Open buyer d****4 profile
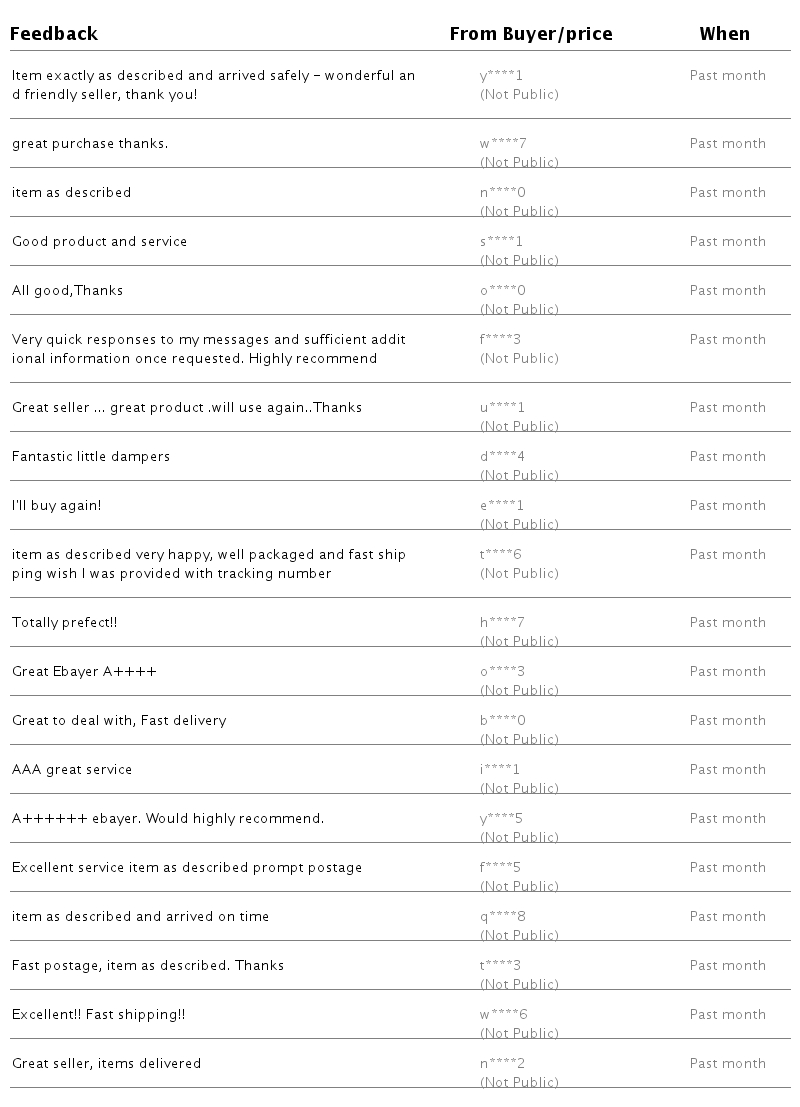The width and height of the screenshot is (800, 1107). tap(502, 457)
